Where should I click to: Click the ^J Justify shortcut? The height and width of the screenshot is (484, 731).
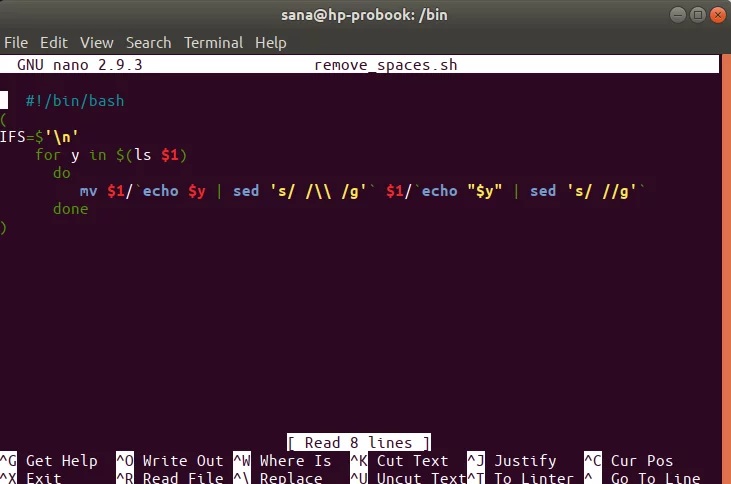pos(512,461)
